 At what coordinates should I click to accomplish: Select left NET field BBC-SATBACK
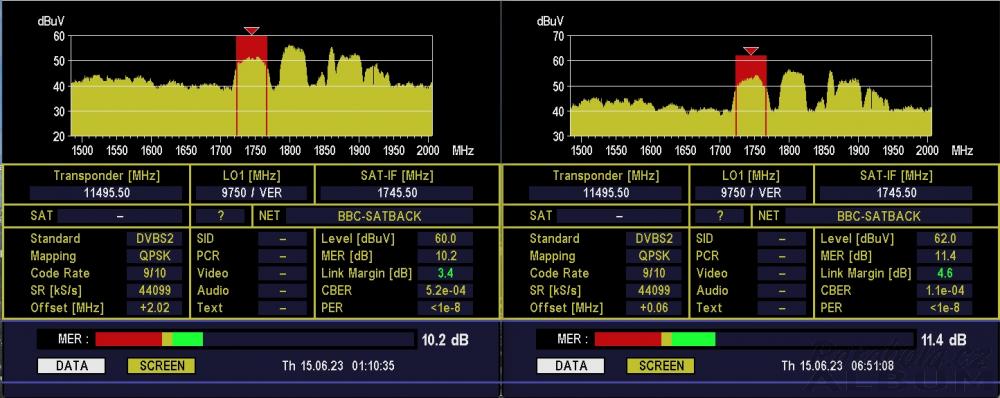379,216
